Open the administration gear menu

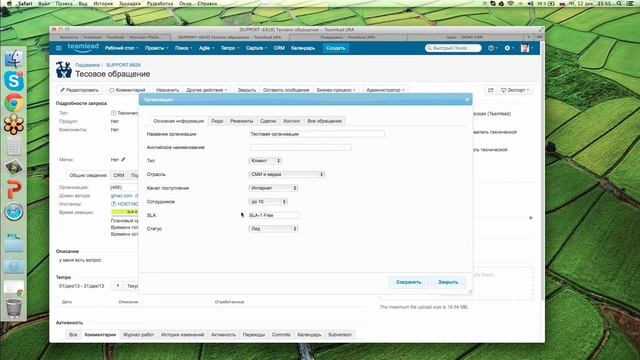pos(509,48)
